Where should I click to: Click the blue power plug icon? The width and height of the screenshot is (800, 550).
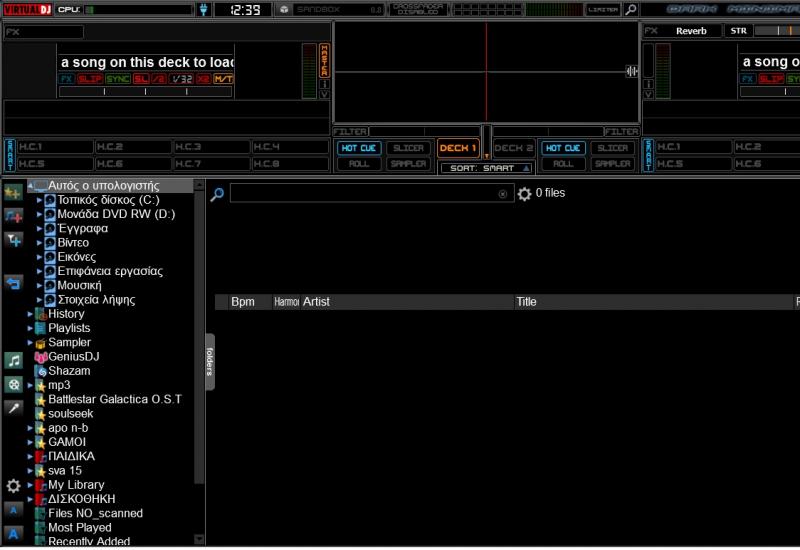pos(203,9)
